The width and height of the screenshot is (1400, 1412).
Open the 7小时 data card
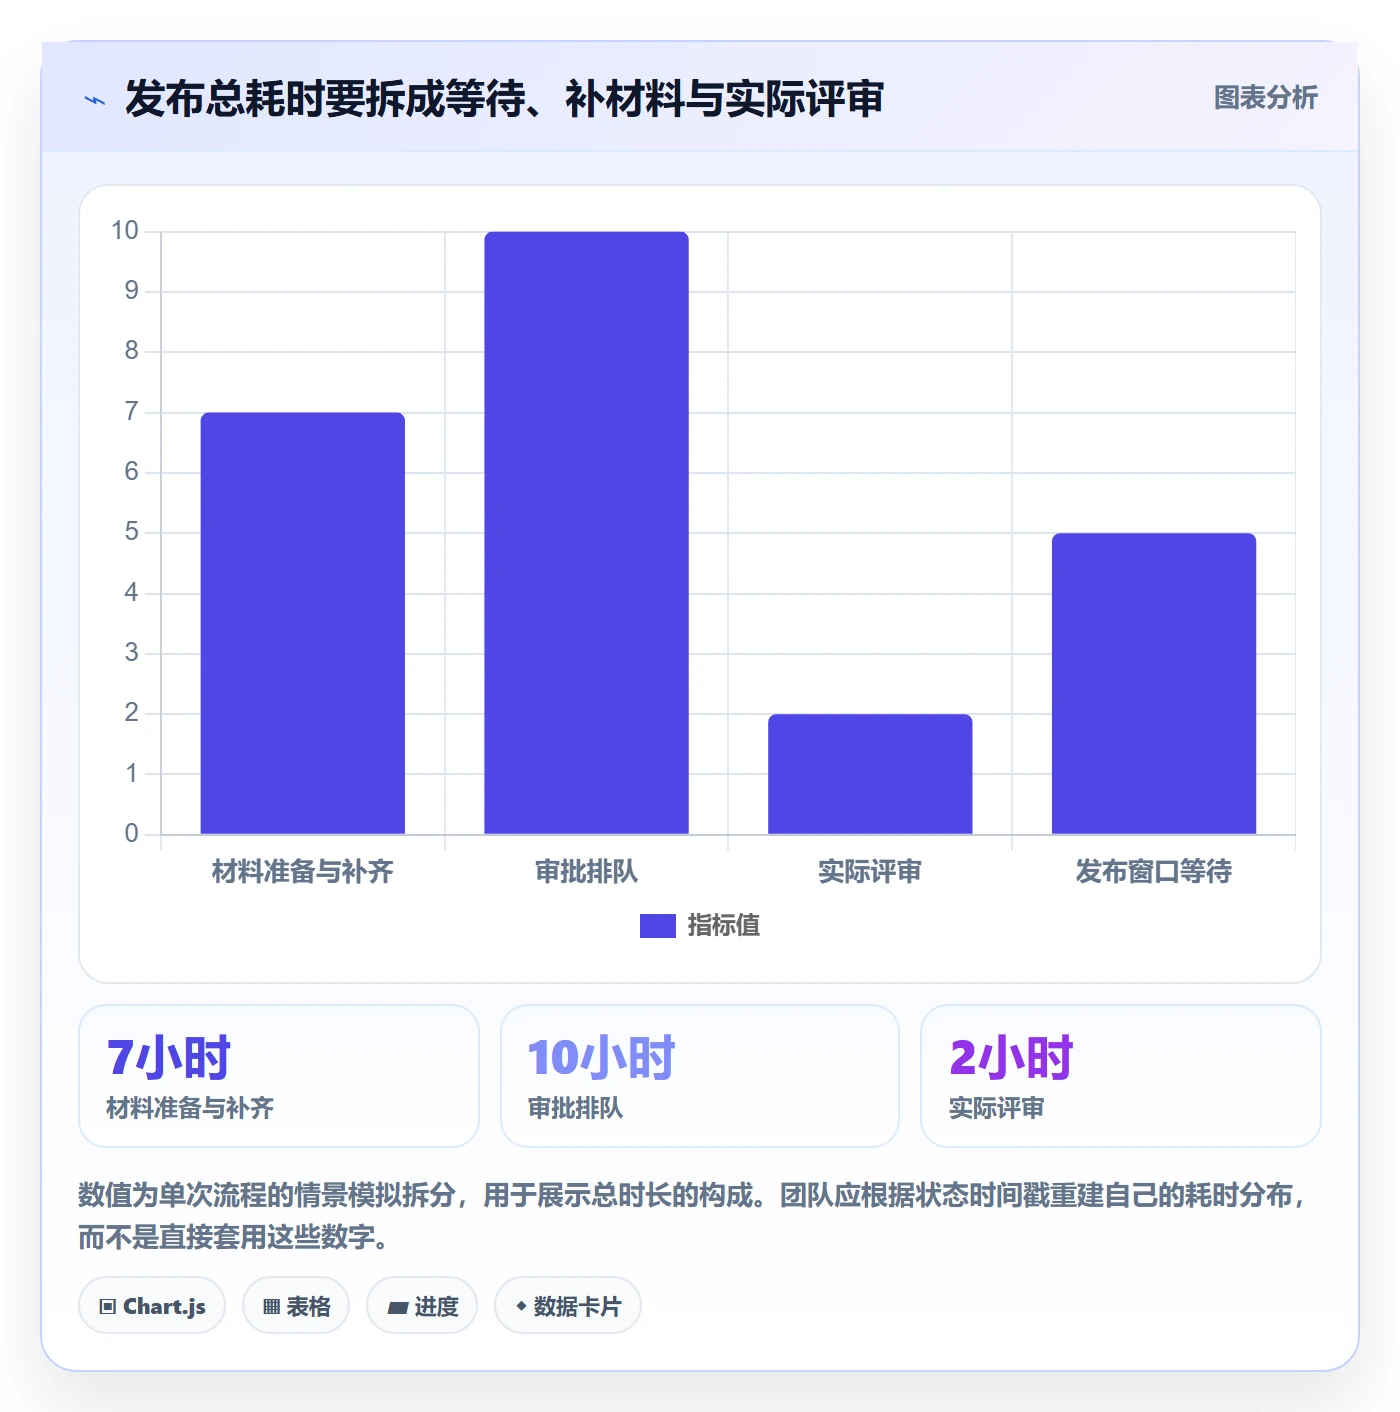(279, 1076)
